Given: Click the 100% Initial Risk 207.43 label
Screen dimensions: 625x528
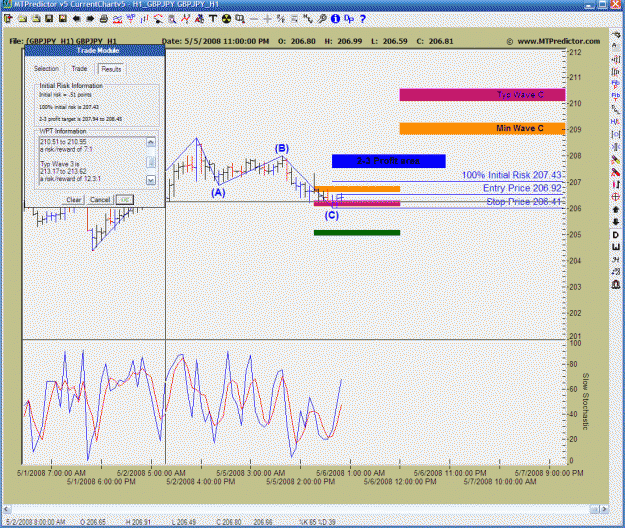Looking at the screenshot, I should tap(511, 175).
